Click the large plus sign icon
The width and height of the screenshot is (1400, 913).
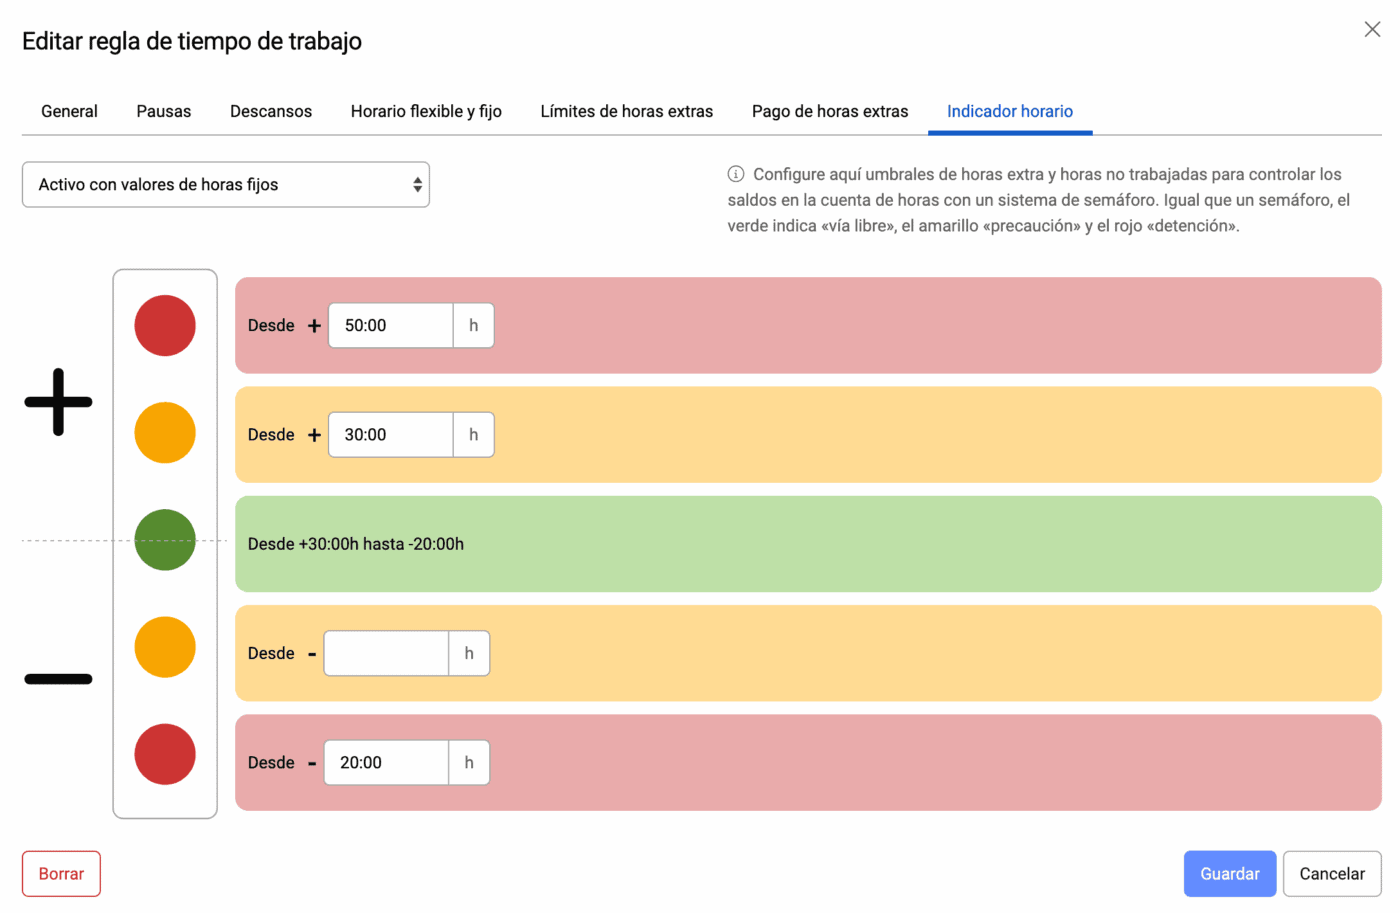(x=58, y=402)
